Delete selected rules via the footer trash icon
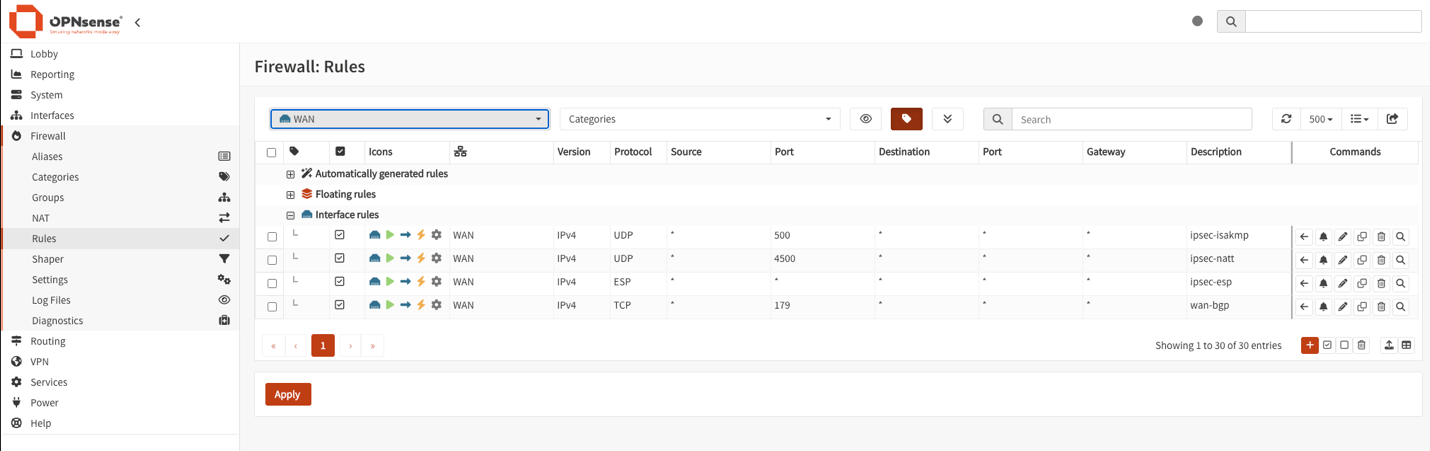 tap(1361, 345)
